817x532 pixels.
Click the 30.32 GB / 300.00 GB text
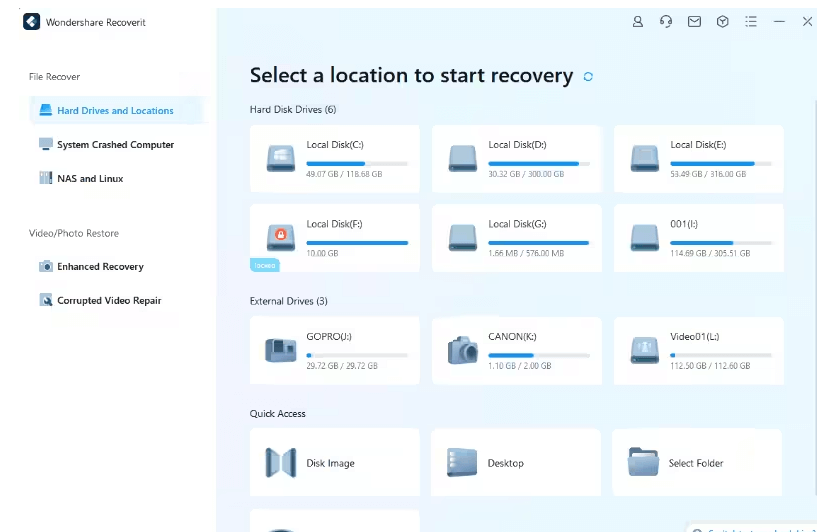coord(526,174)
